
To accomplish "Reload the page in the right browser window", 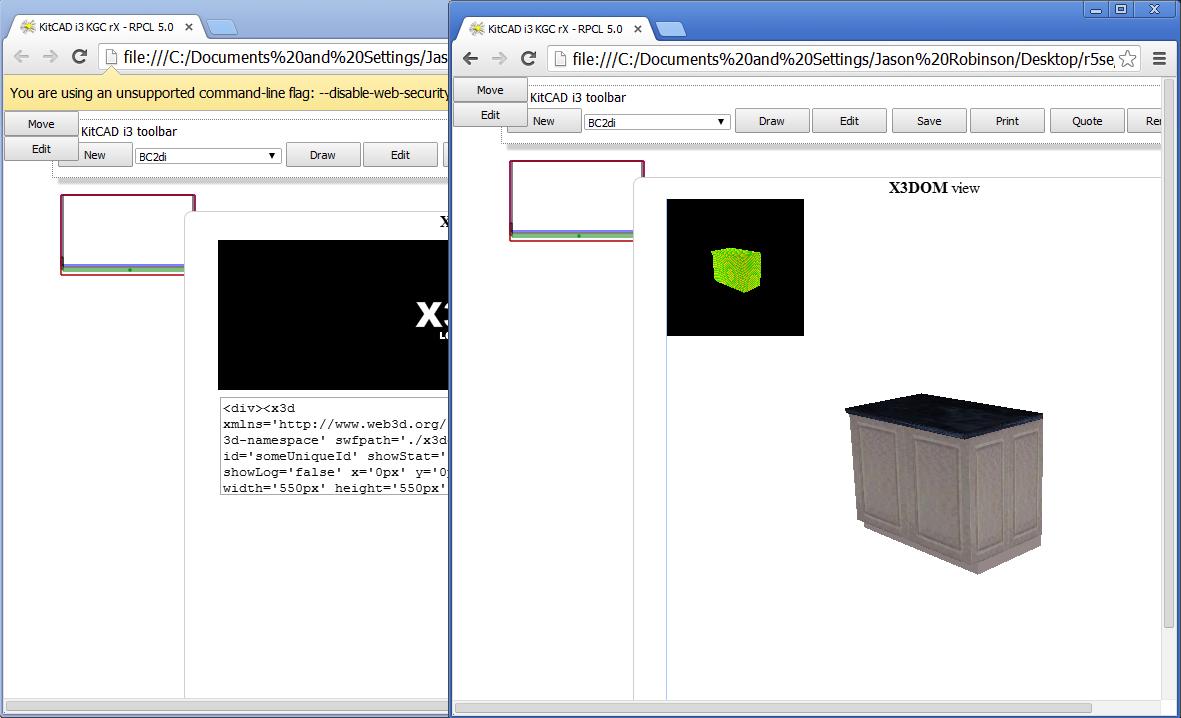I will tap(529, 59).
